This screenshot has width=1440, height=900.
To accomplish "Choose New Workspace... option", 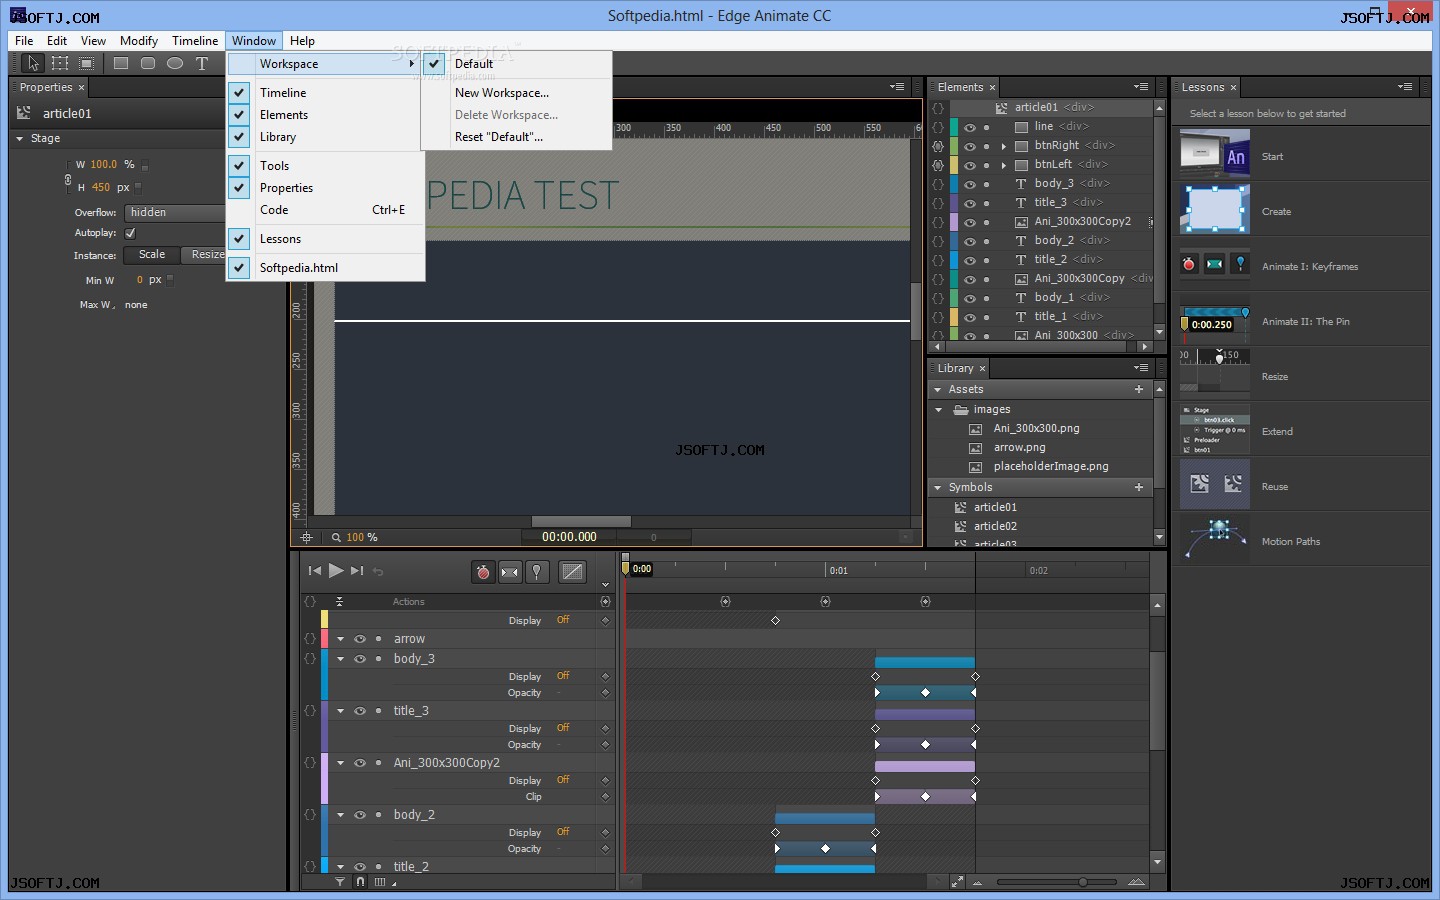I will point(502,92).
